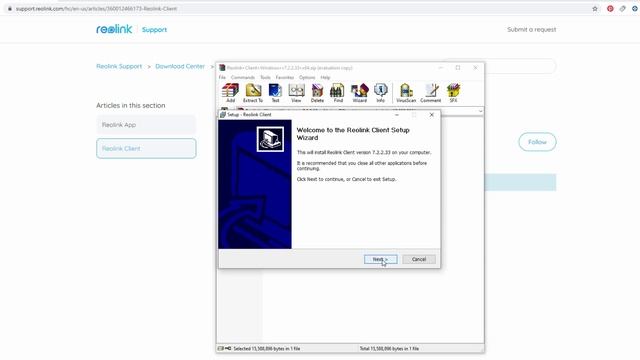This screenshot has height=360, width=640.
Task: Click the WinRAR status bar drive icon
Action: 221,349
